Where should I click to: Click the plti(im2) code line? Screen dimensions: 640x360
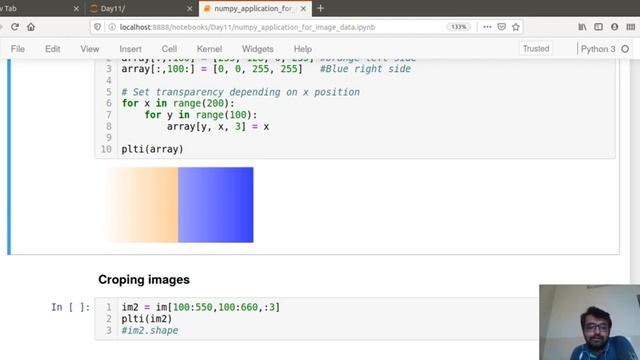(147, 319)
